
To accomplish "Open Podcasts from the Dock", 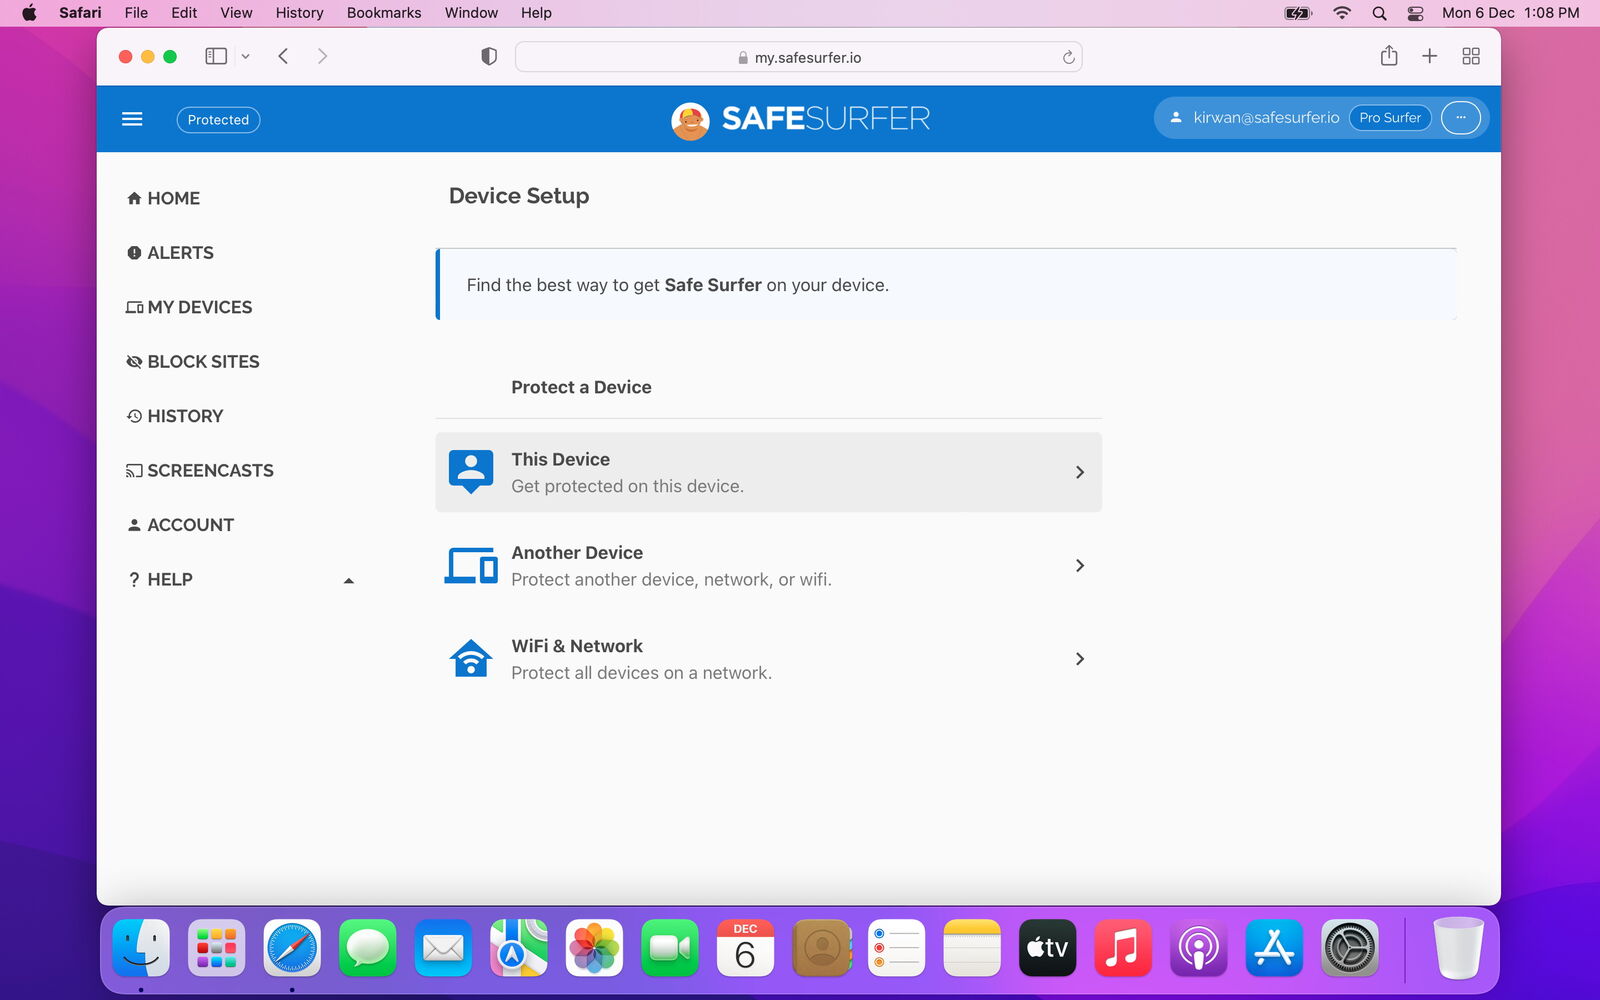I will click(1198, 947).
